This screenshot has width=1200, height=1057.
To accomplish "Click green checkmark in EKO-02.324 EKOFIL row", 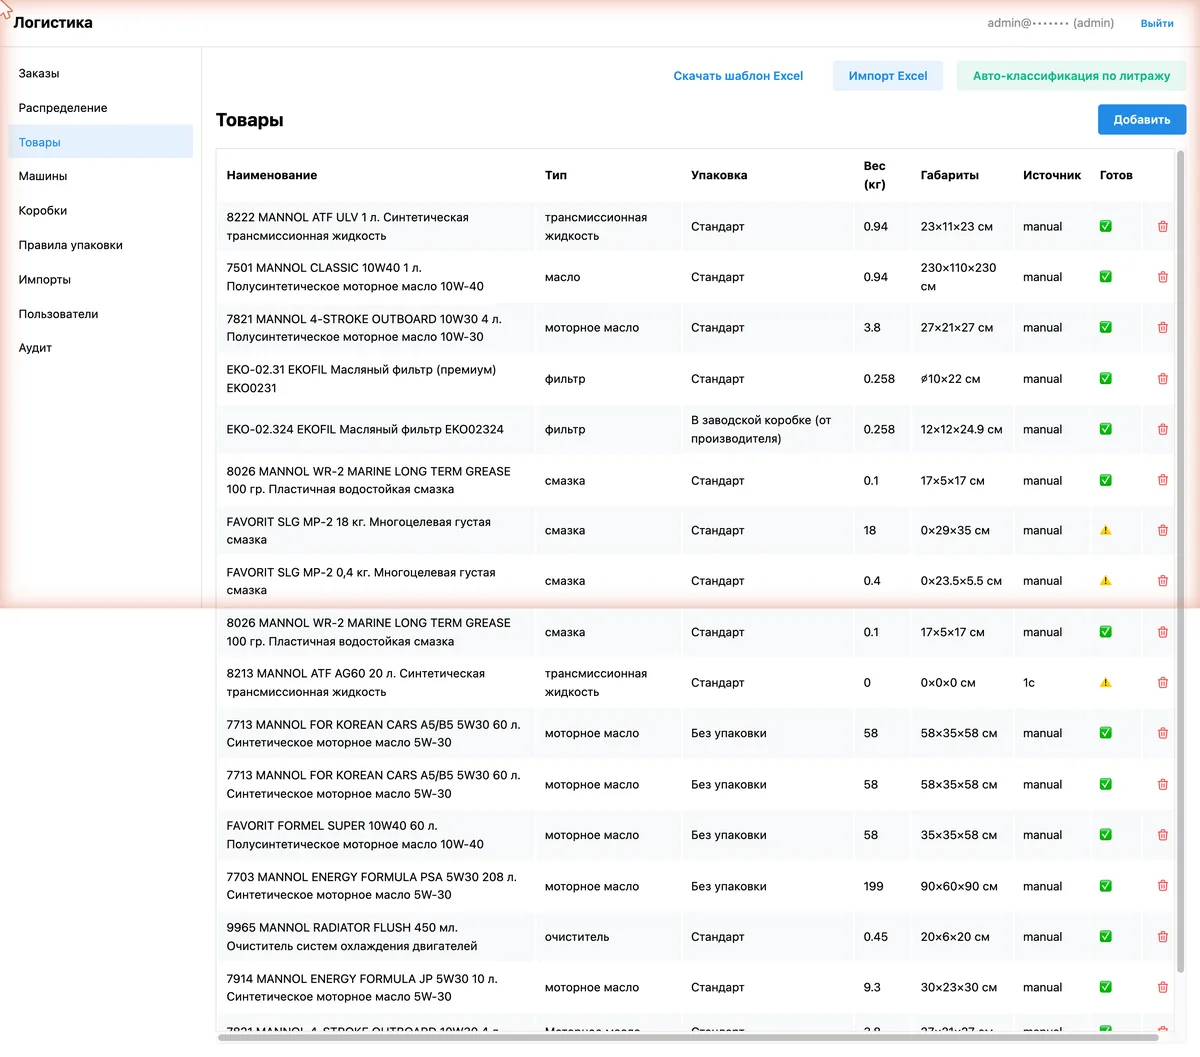I will (x=1105, y=429).
